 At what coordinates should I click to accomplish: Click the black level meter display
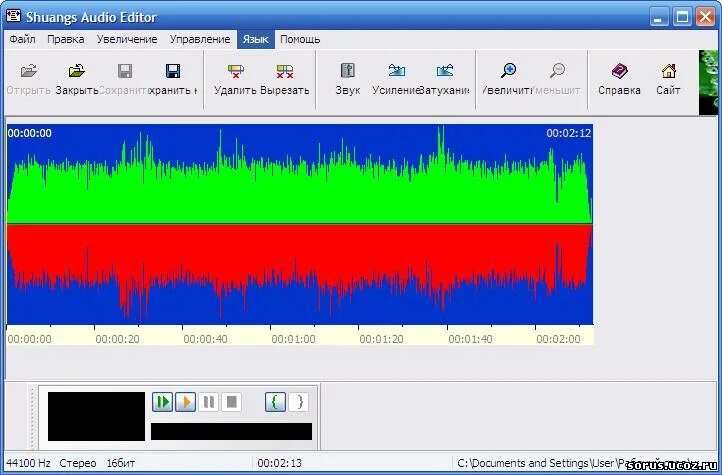[96, 417]
